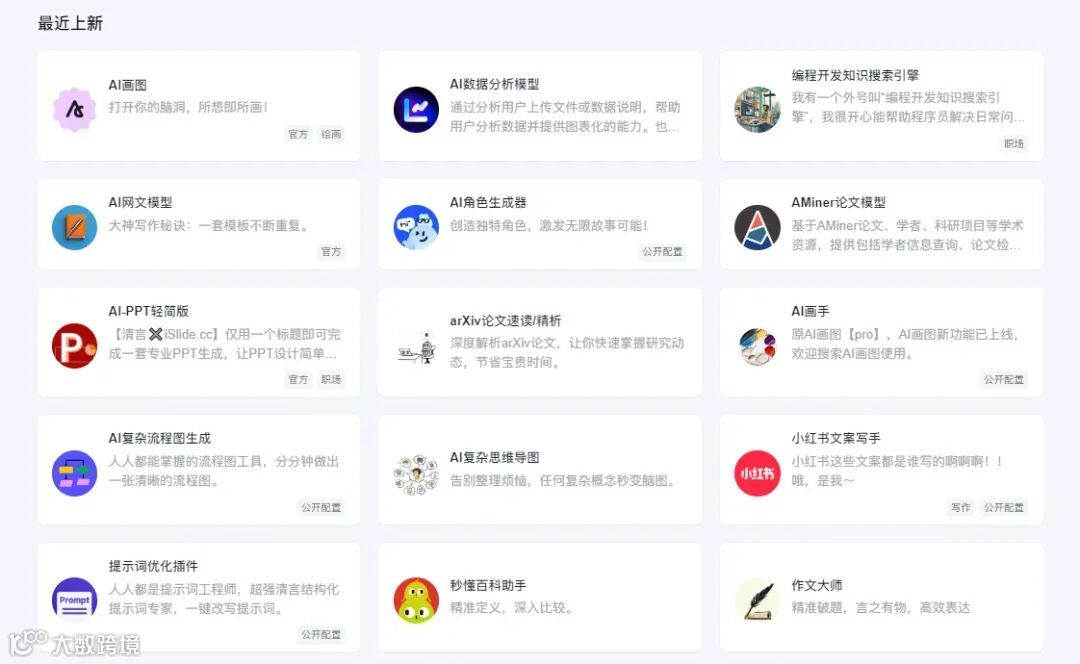Screen dimensions: 1080x664
Task: Click the 职场 tag on 编程开发知识搜索引擎 card
Action: pyautogui.click(x=1013, y=143)
